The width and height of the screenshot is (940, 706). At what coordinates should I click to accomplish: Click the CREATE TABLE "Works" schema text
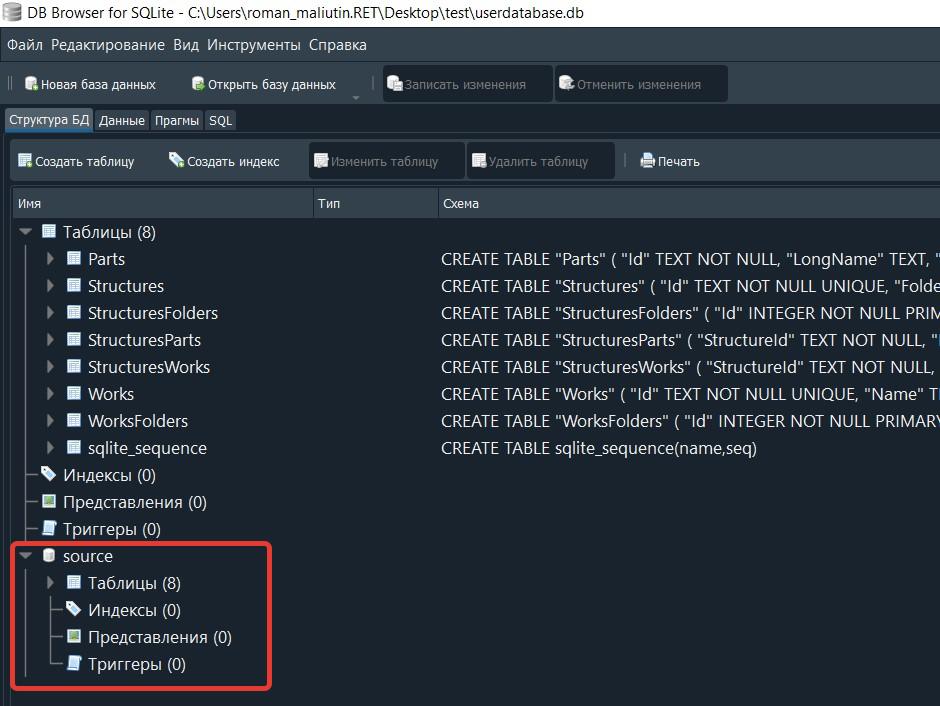tap(690, 394)
